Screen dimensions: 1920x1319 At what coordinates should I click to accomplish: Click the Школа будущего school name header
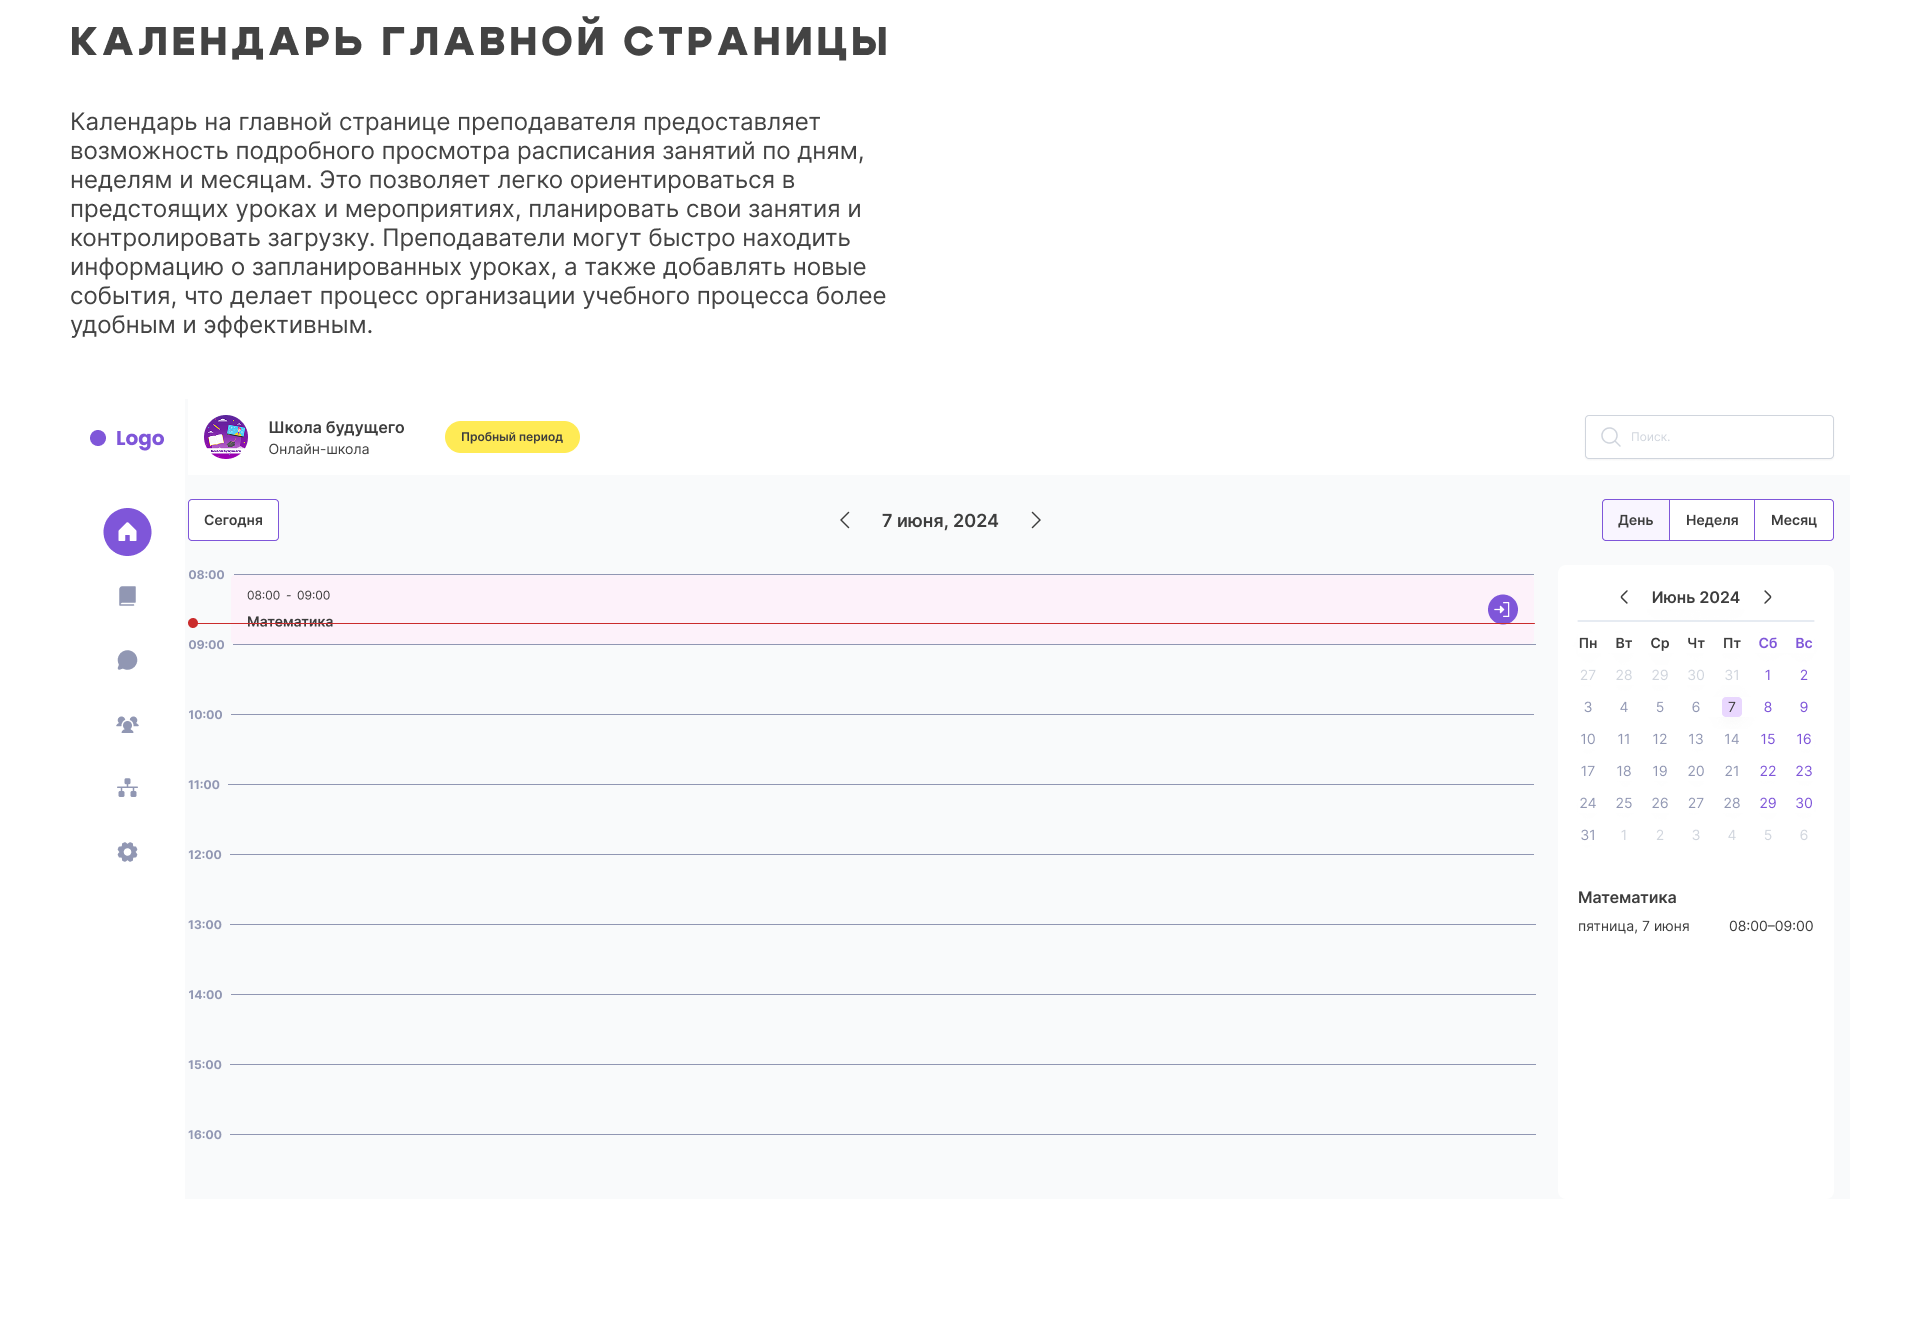tap(336, 427)
